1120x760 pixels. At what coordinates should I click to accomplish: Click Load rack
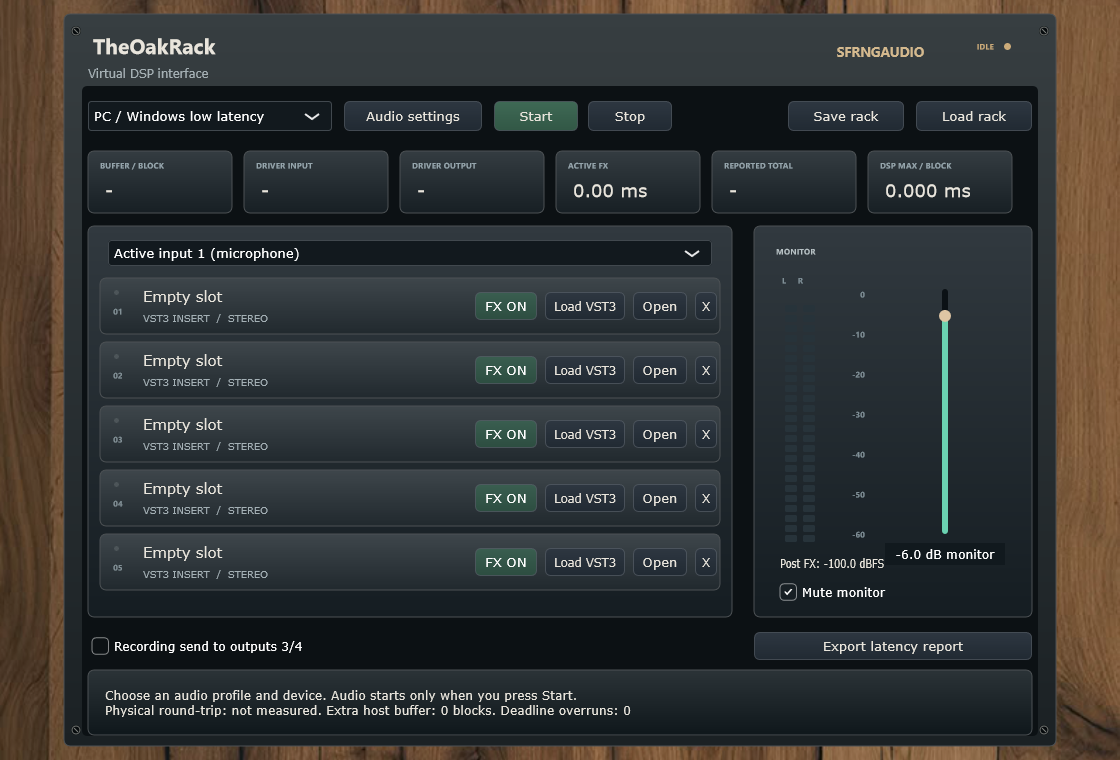(974, 116)
